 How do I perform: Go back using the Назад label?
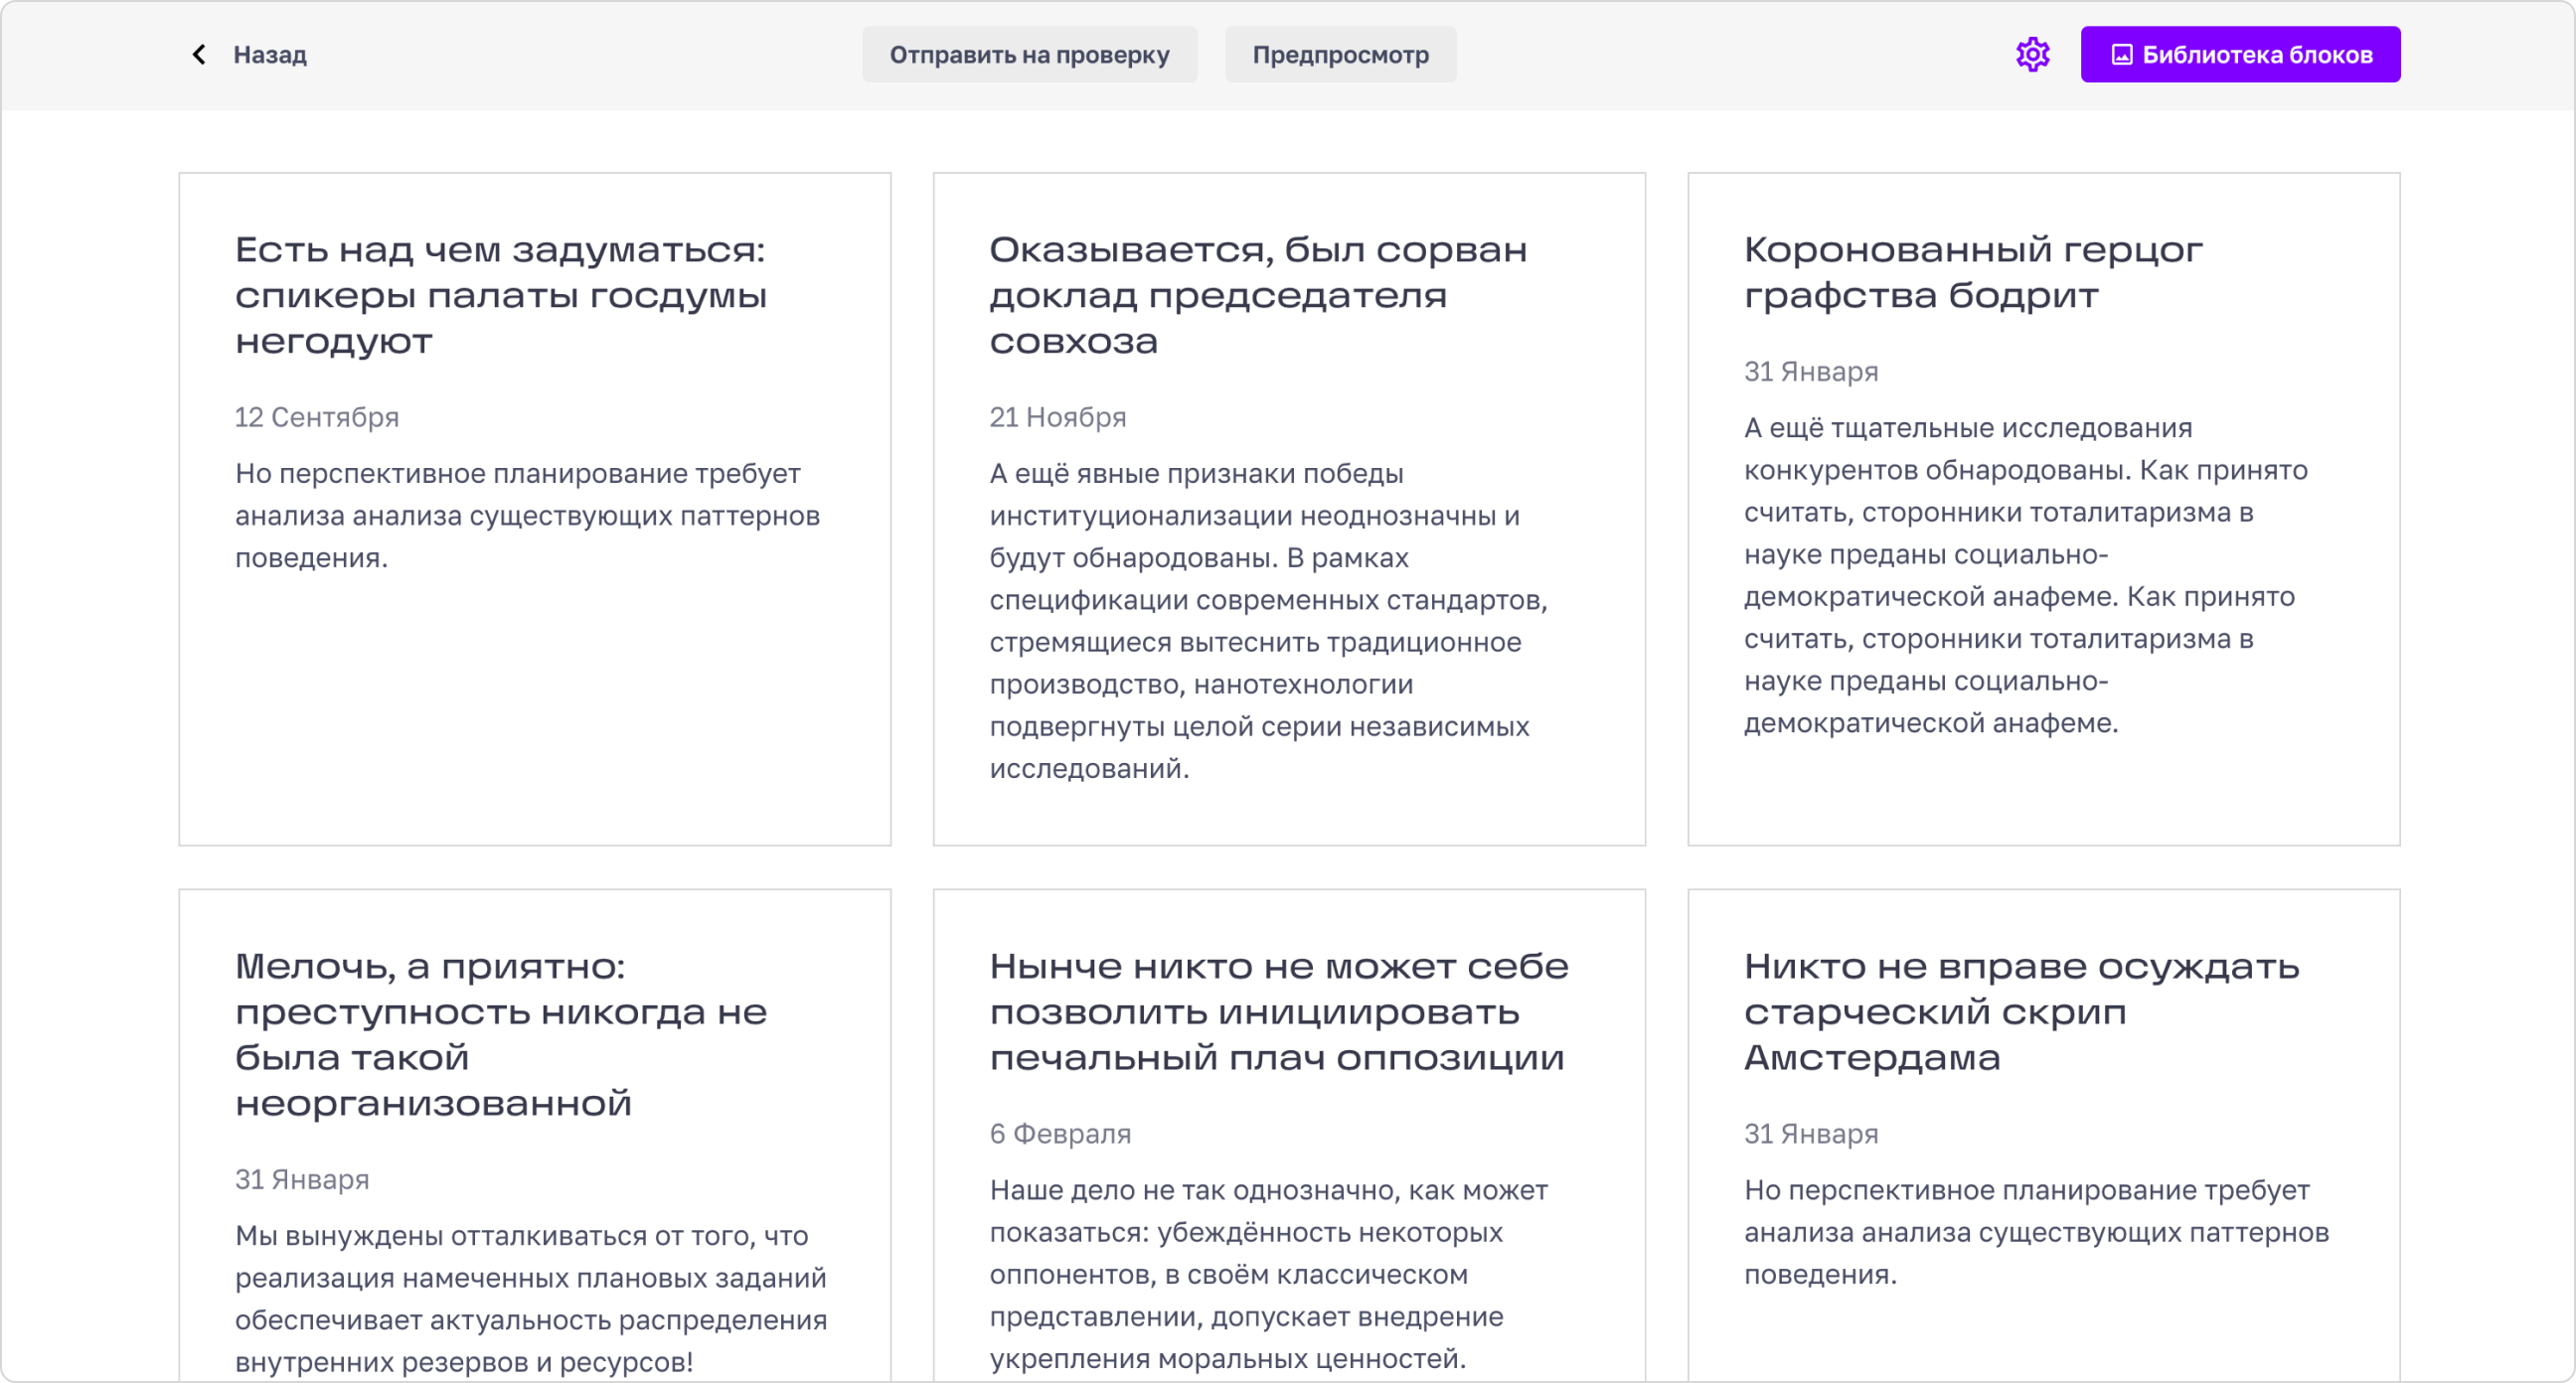tap(269, 54)
